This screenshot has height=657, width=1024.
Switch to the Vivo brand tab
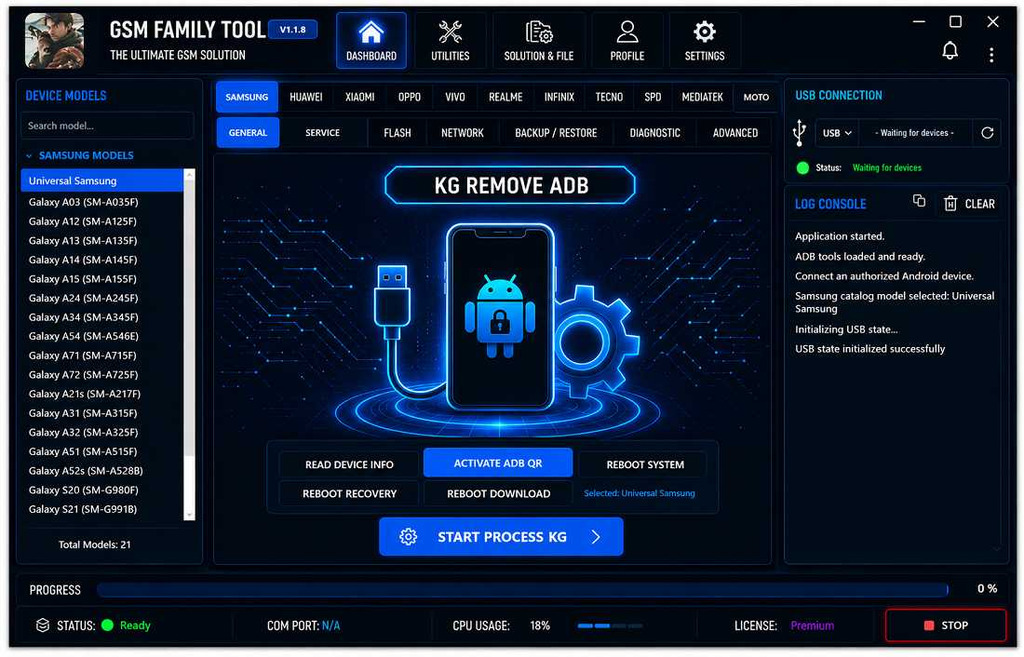pos(455,97)
